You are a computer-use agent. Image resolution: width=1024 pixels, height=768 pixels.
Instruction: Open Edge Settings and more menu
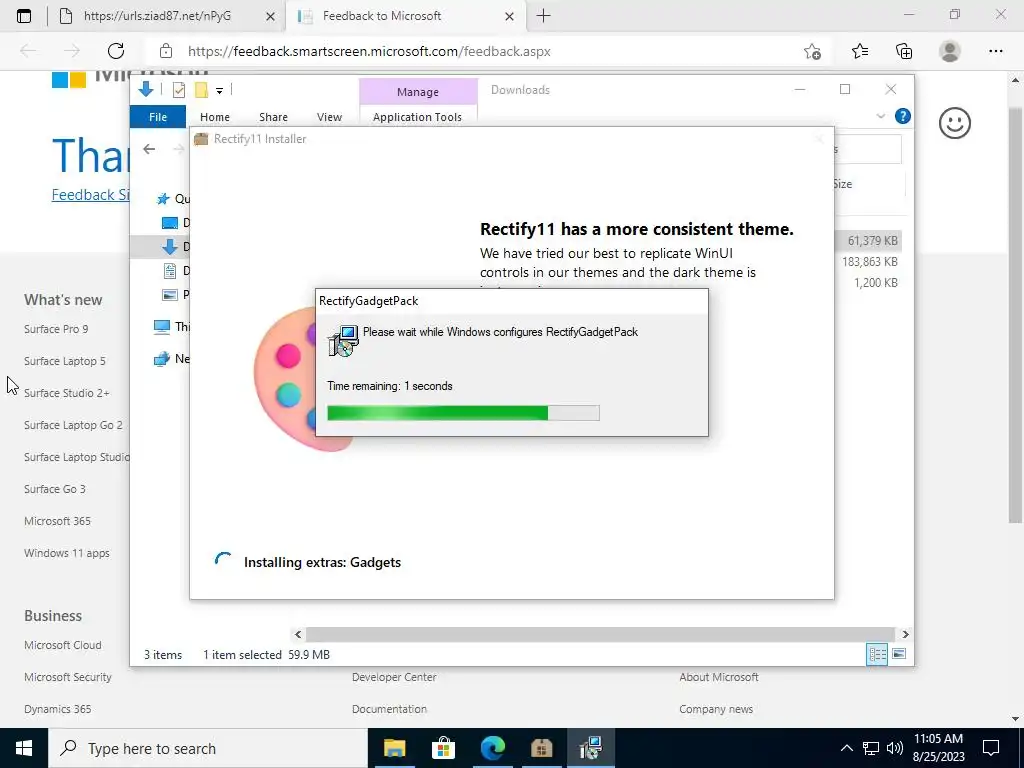[995, 51]
